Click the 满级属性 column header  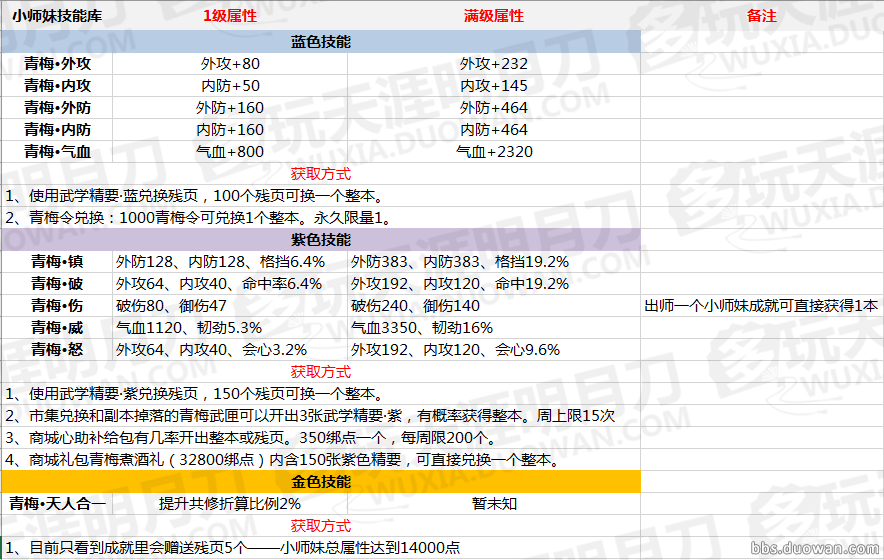click(x=494, y=16)
